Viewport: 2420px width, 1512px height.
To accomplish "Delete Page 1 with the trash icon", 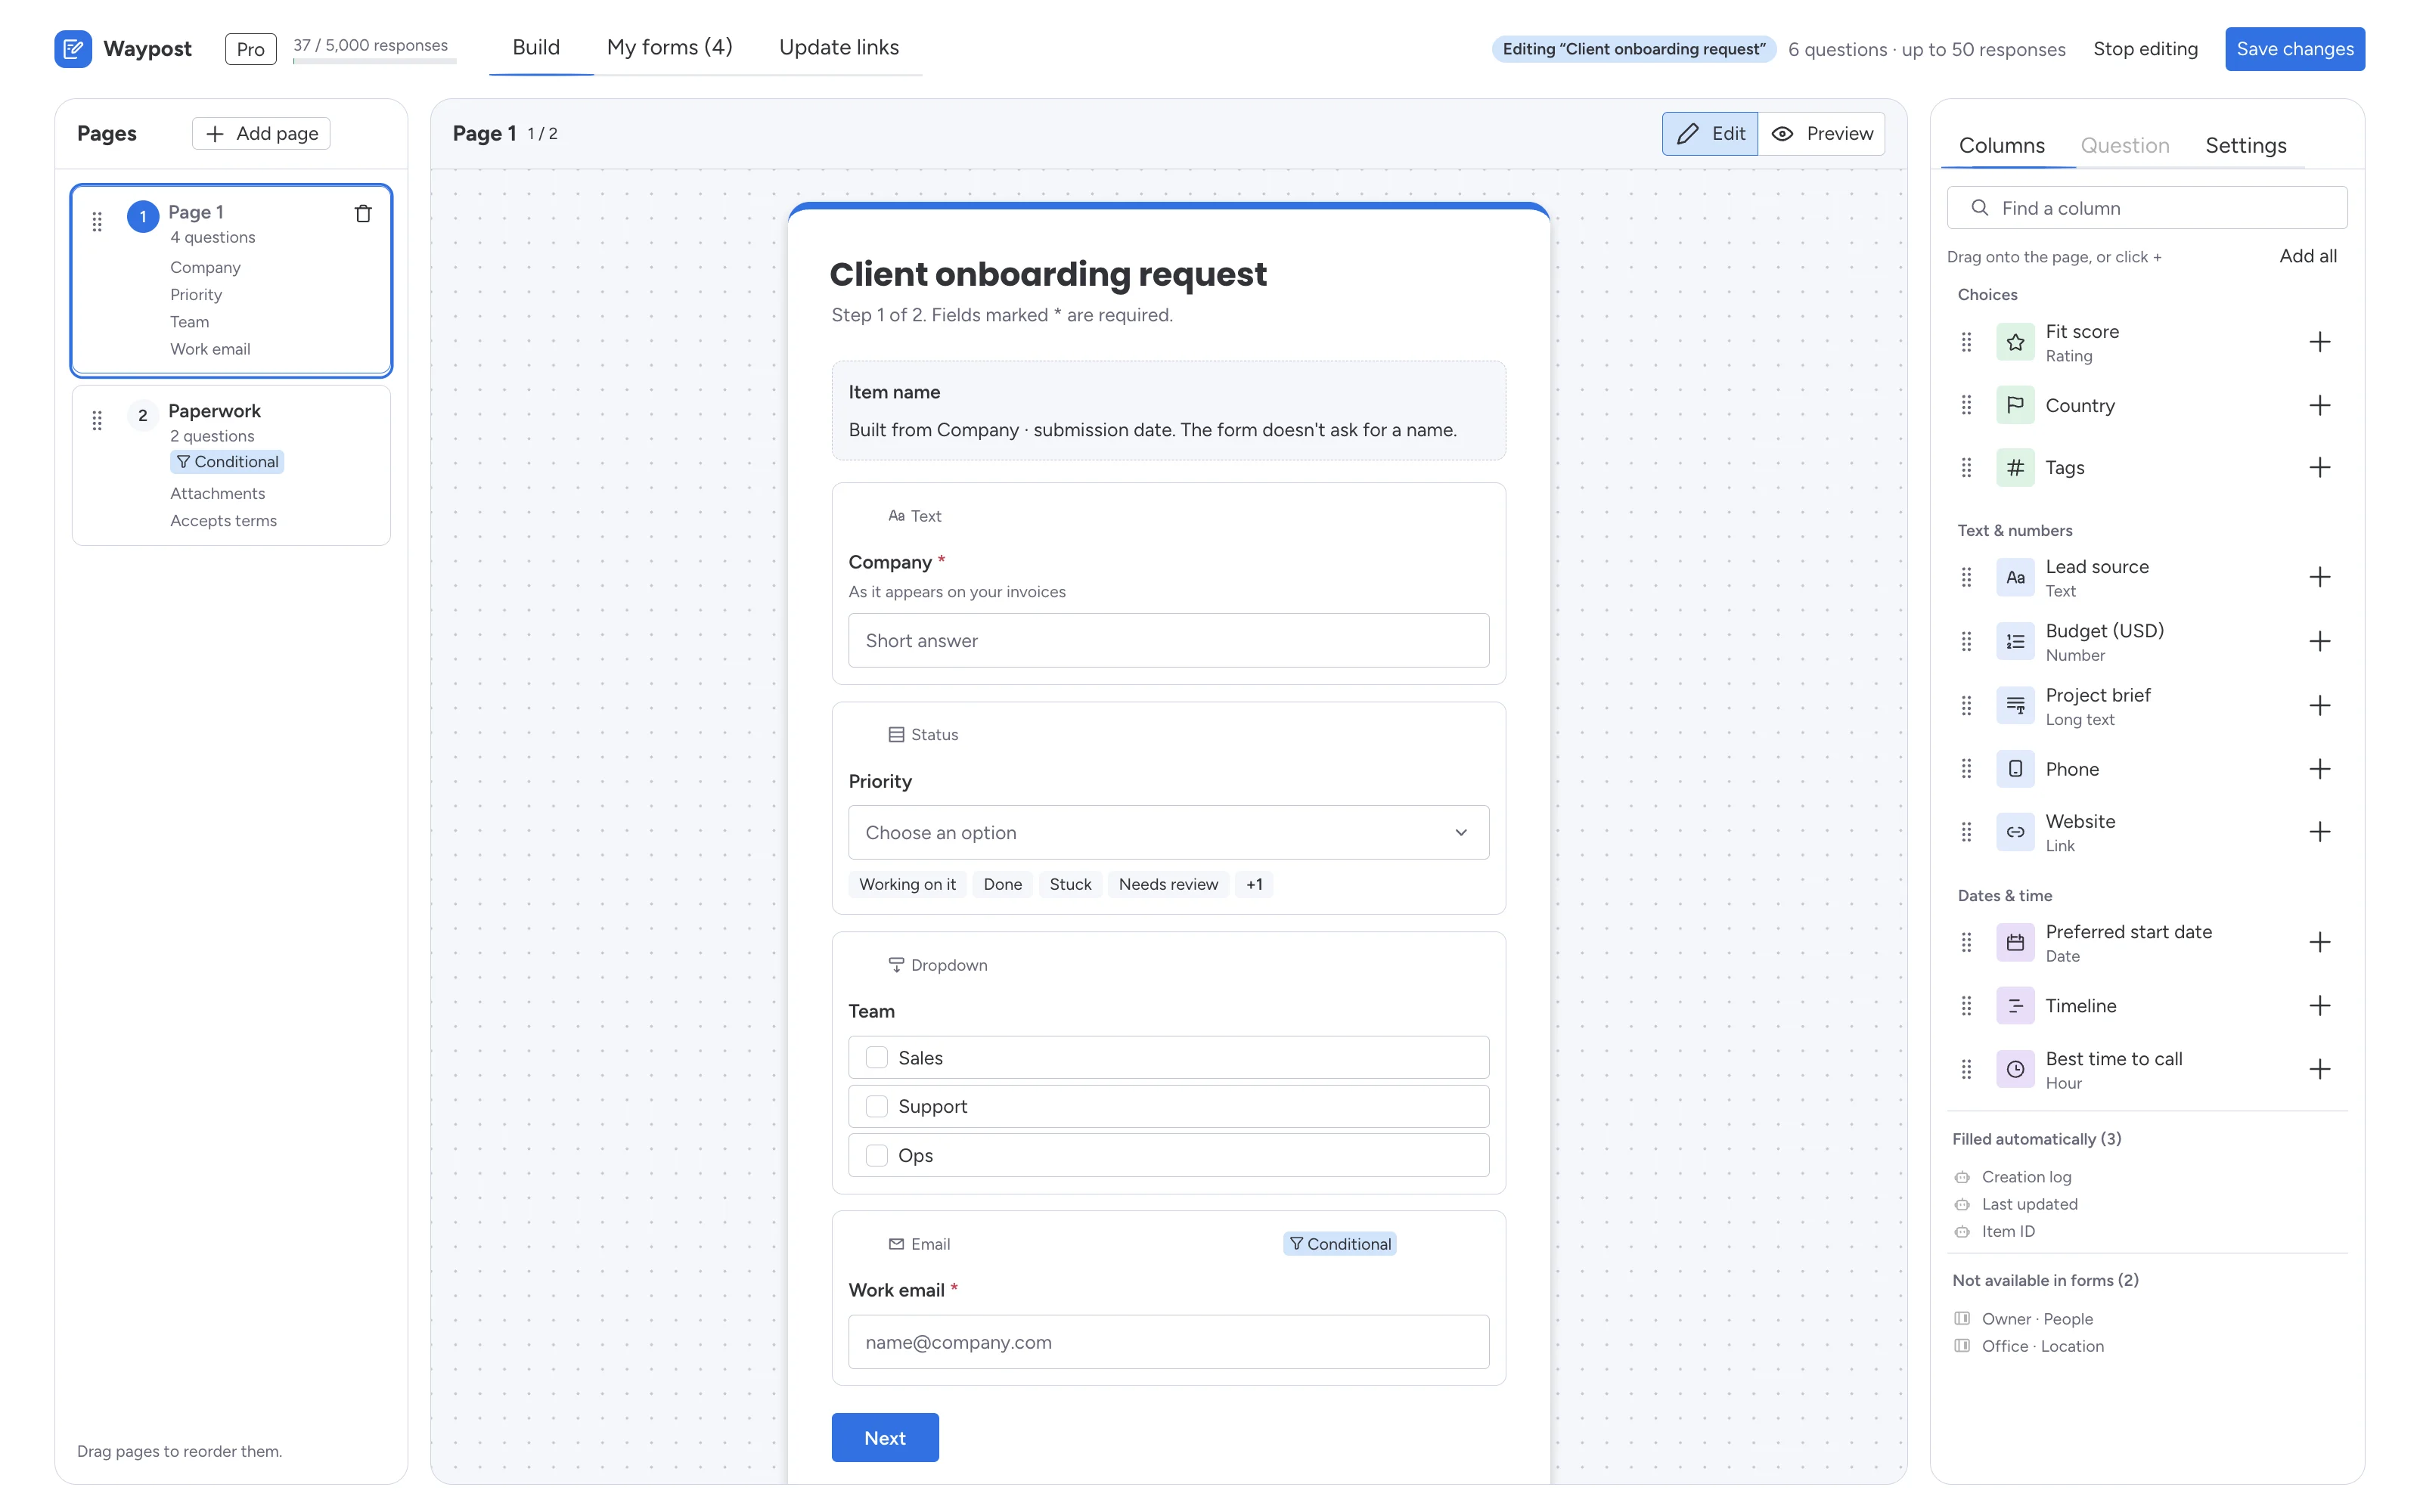I will pyautogui.click(x=363, y=213).
